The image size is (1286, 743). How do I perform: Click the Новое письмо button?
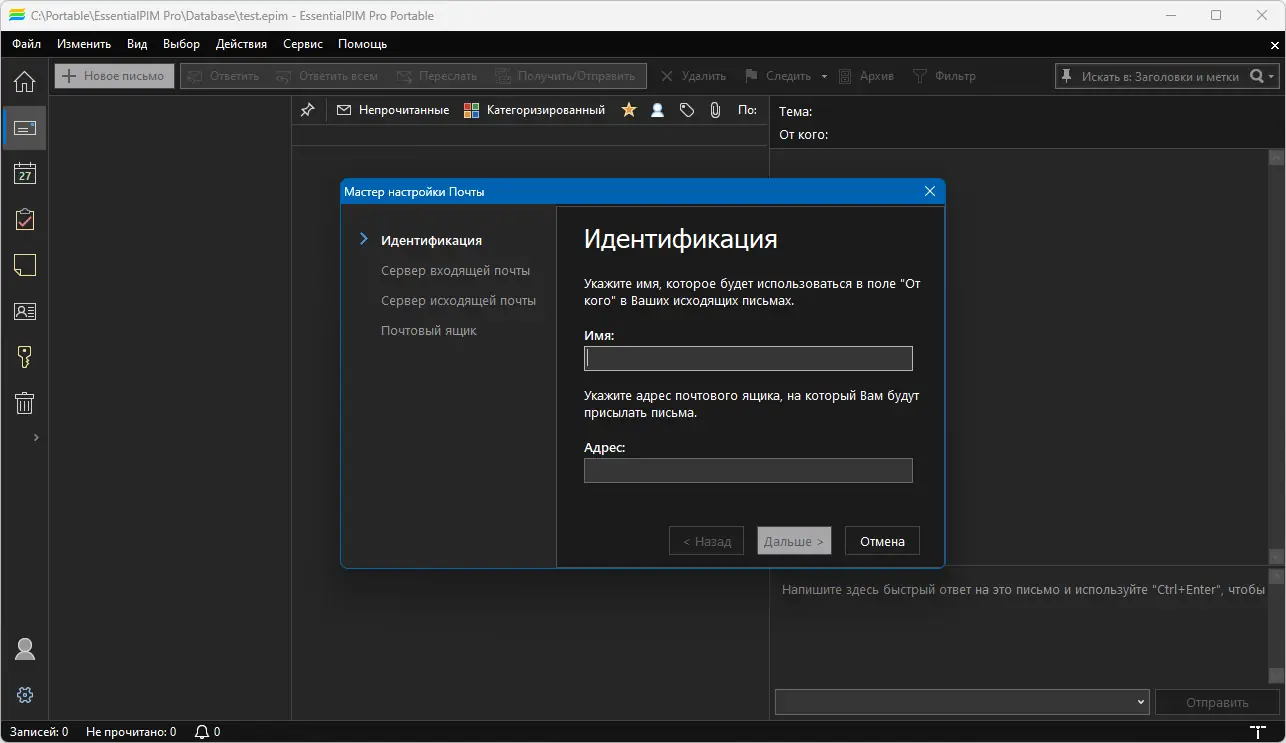(x=114, y=76)
